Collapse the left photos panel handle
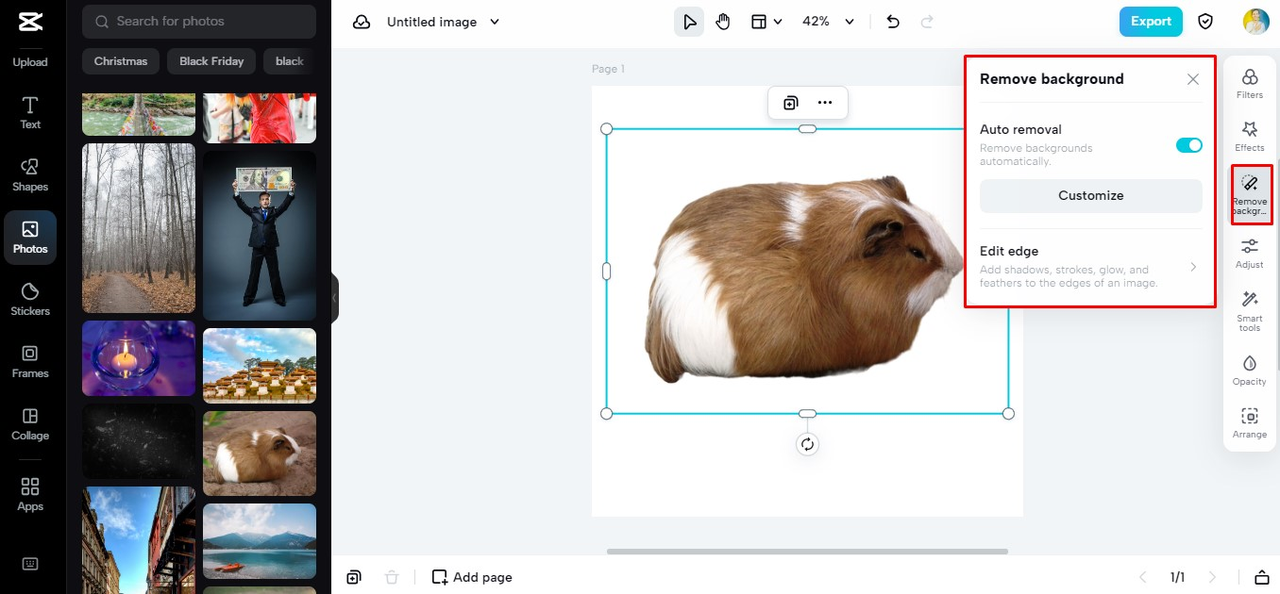The image size is (1280, 594). 335,298
